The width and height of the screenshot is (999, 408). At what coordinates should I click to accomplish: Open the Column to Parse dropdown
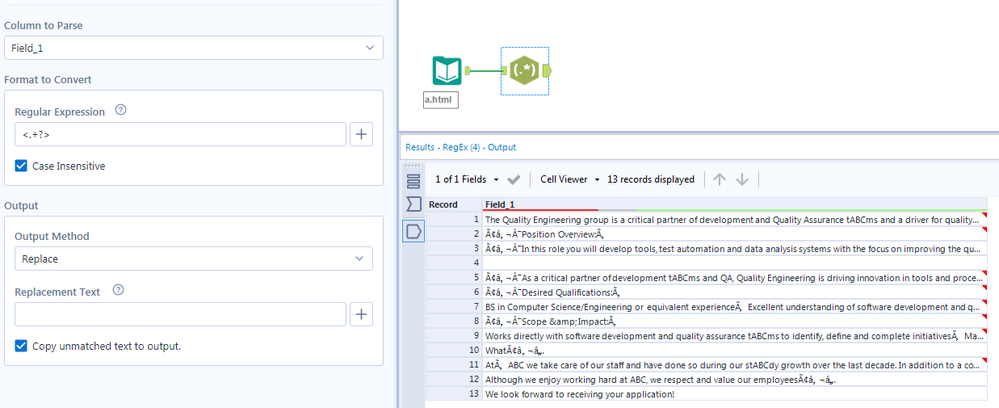click(x=194, y=48)
